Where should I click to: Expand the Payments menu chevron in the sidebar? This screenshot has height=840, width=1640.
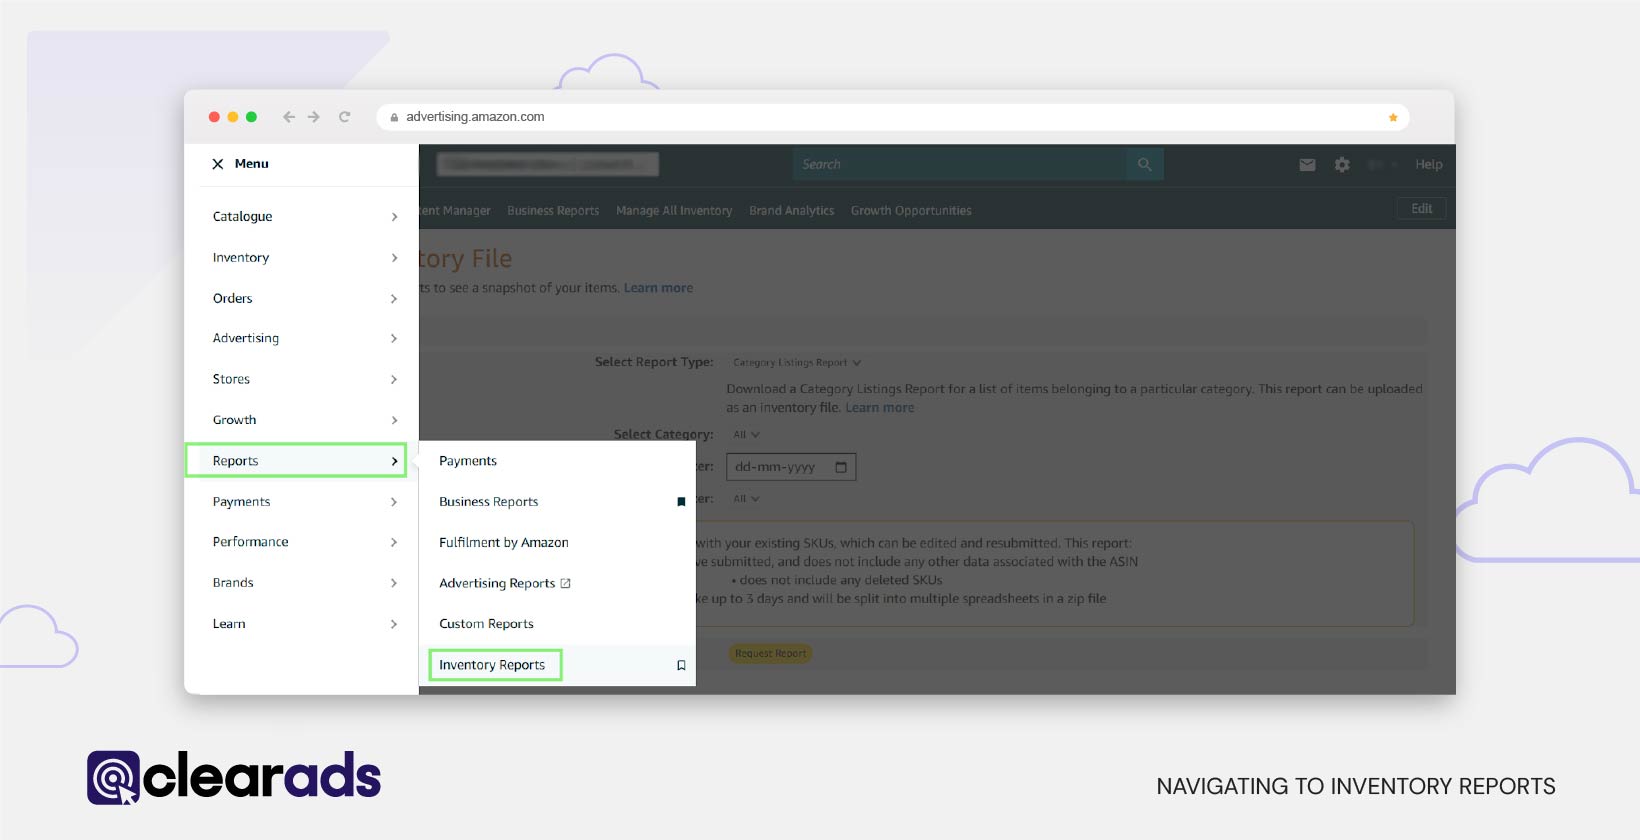[x=394, y=502]
